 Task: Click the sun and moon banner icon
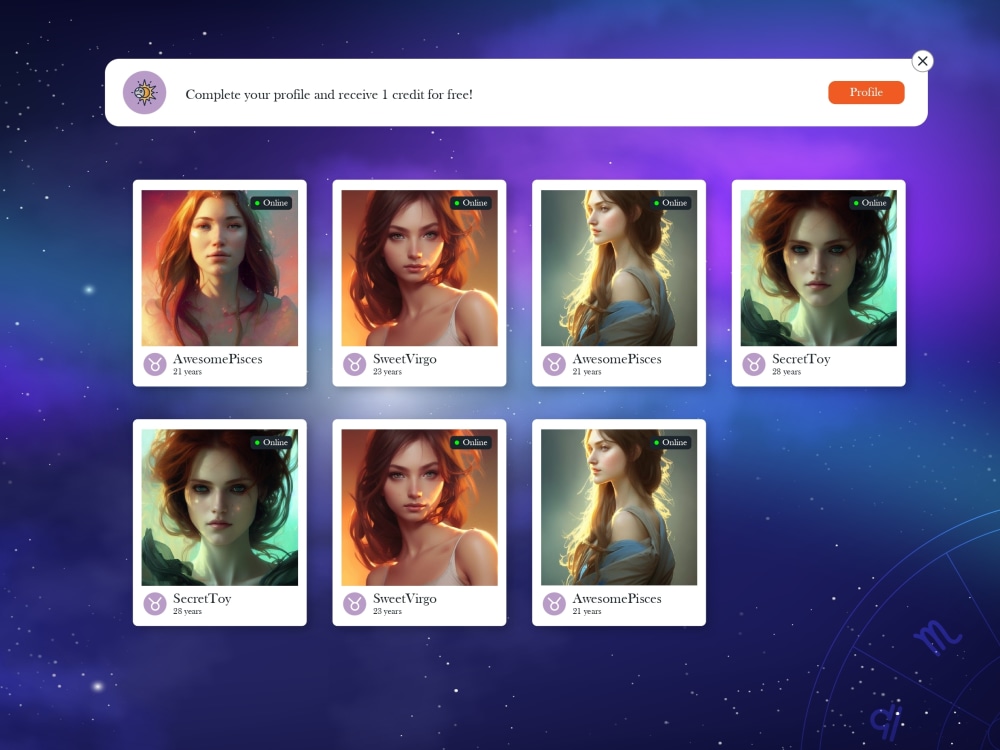tap(145, 92)
